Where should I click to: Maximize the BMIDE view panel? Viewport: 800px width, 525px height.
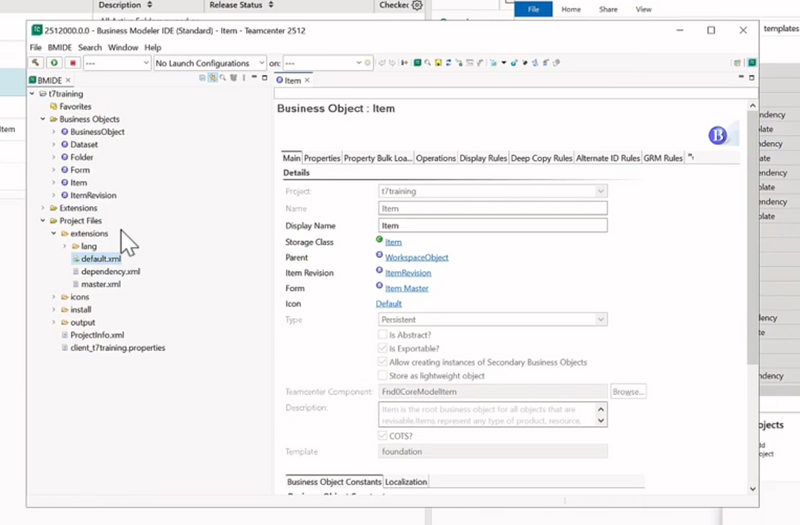pos(264,78)
